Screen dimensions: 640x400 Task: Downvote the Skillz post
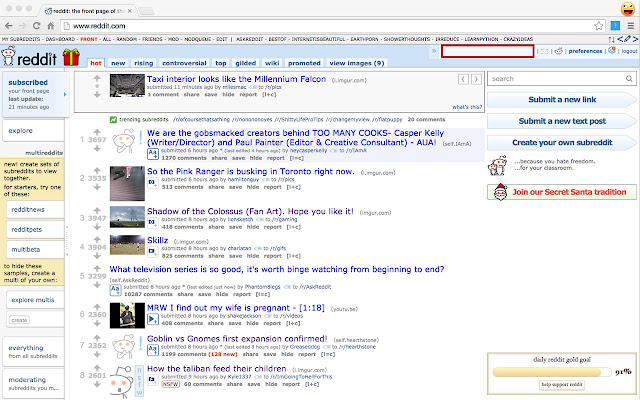(x=97, y=256)
